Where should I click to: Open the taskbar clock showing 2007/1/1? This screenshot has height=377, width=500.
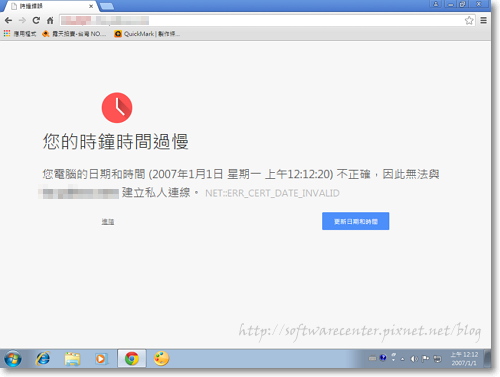(x=464, y=359)
